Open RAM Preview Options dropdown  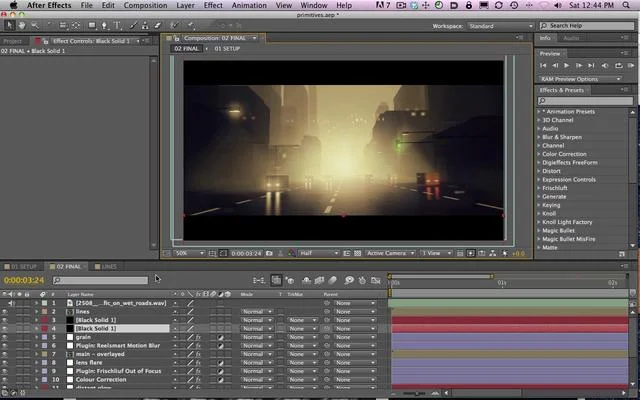click(x=580, y=79)
